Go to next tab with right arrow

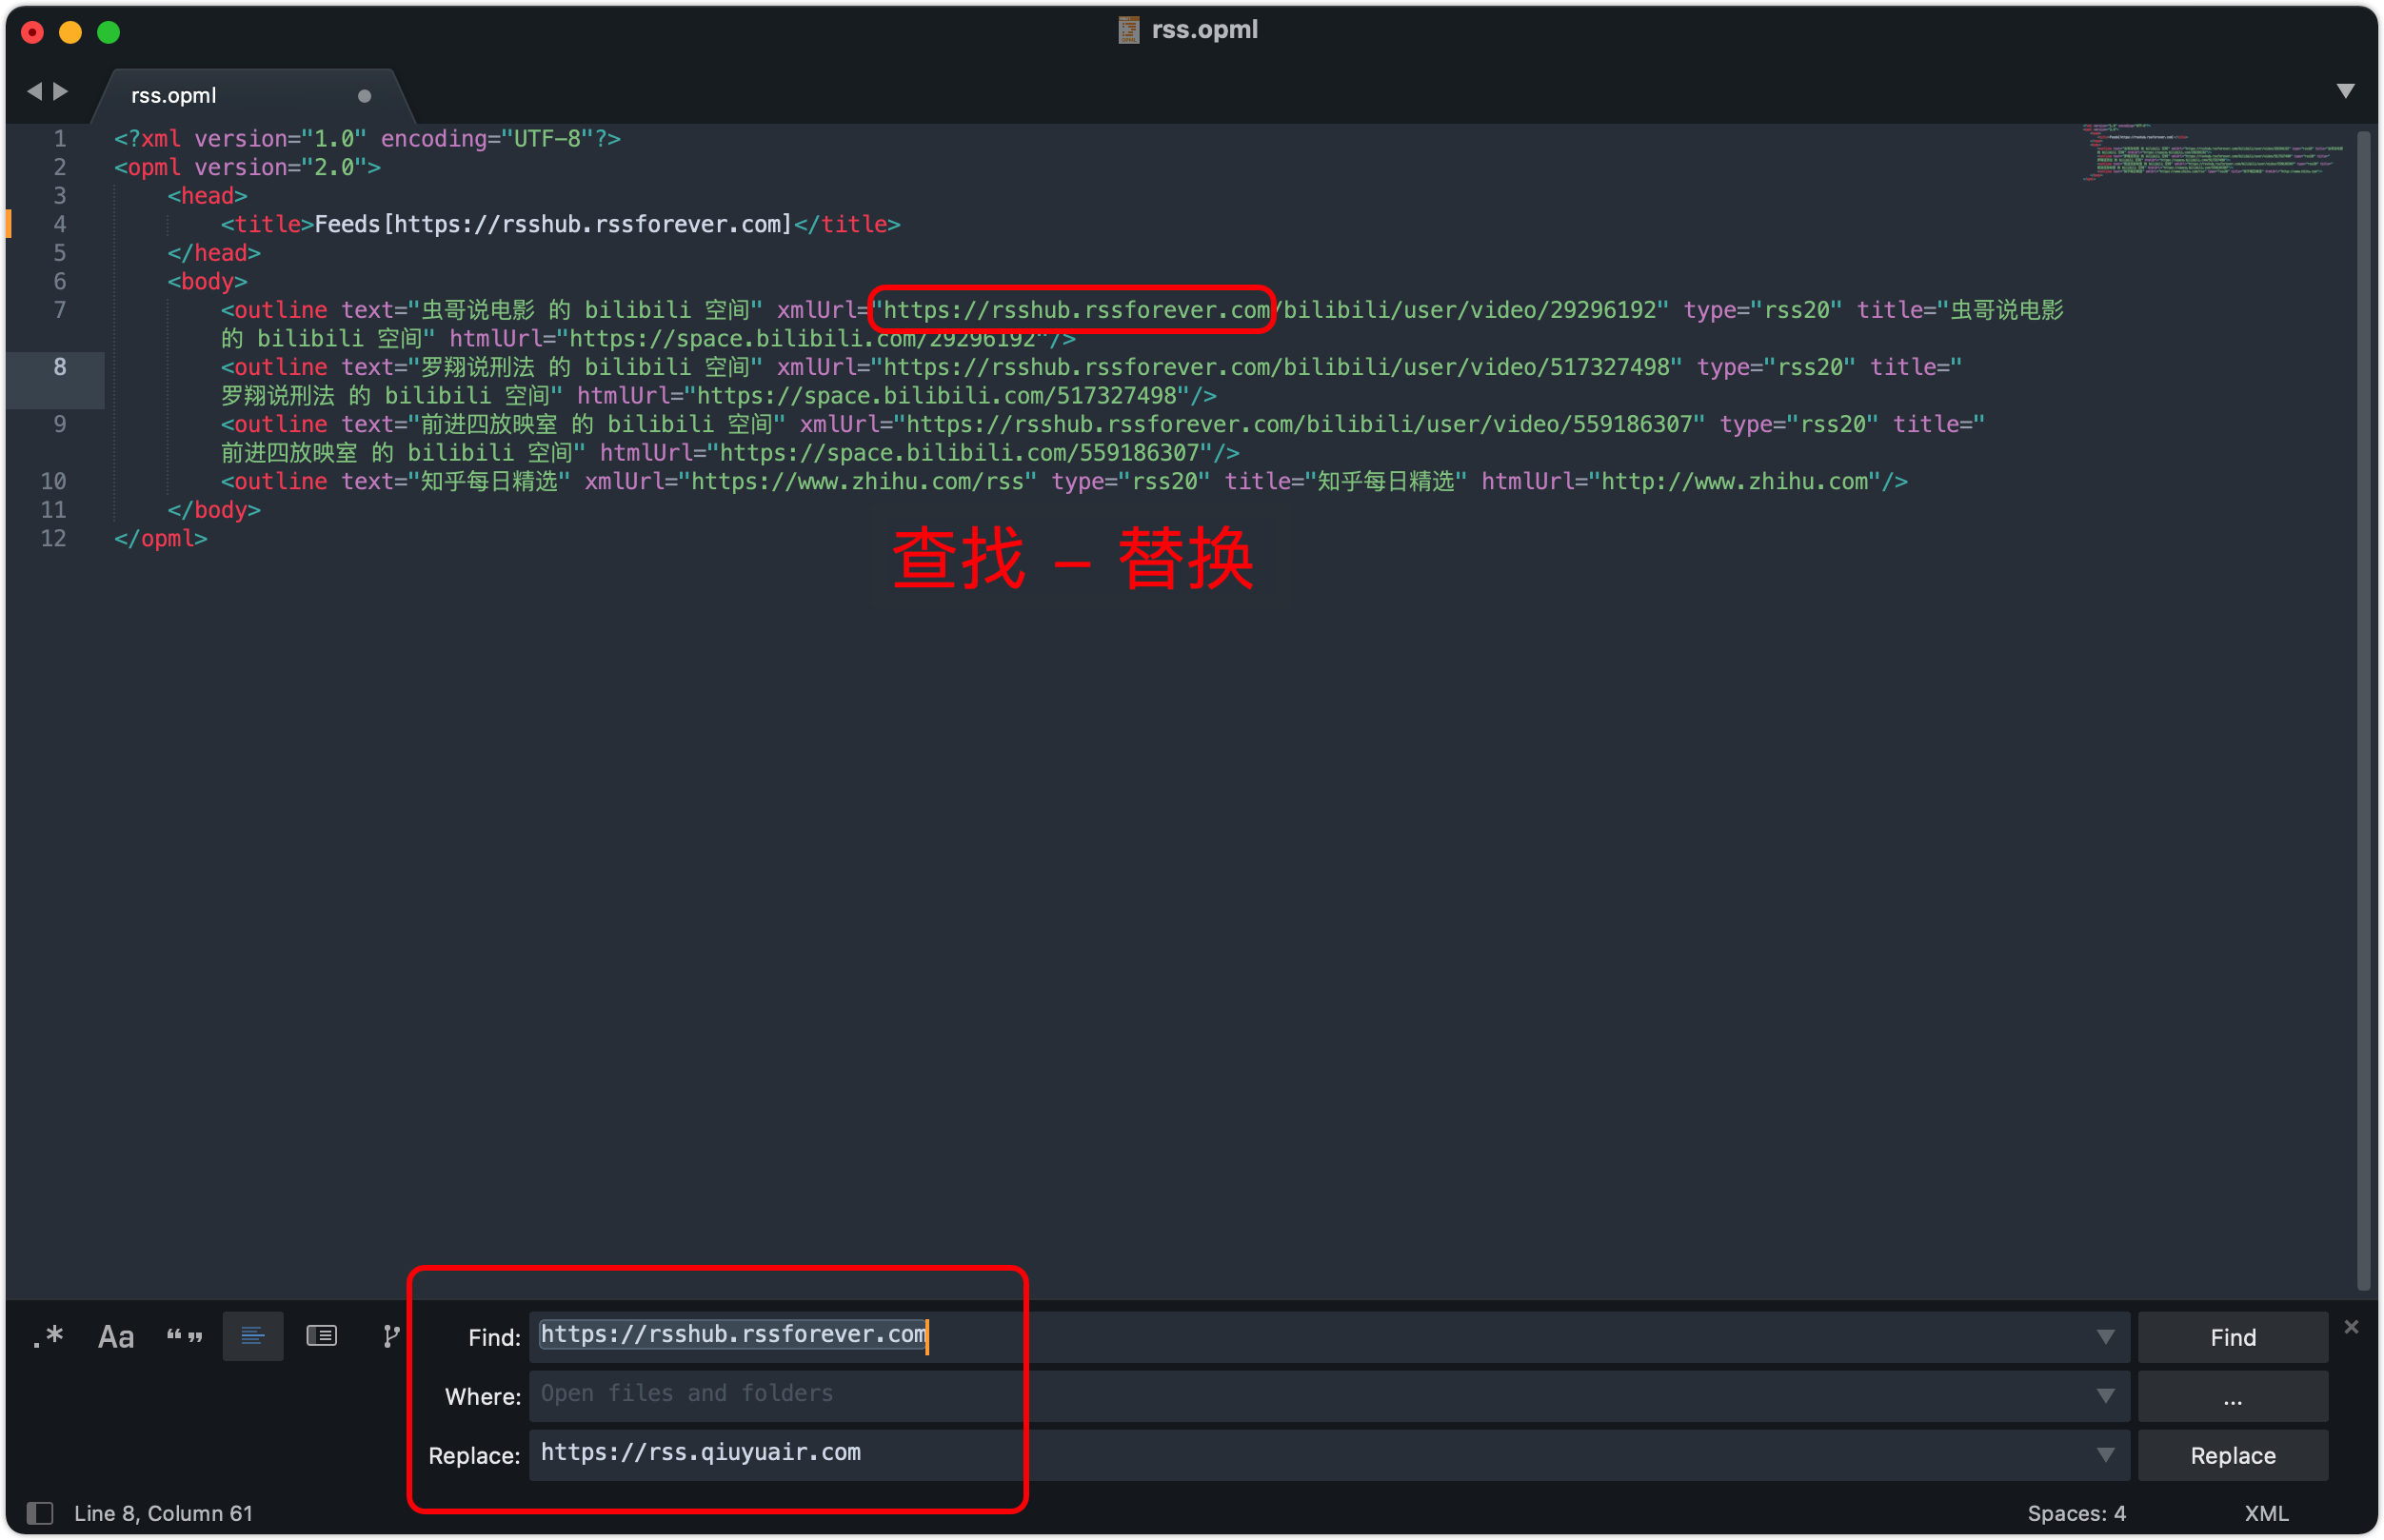(61, 91)
